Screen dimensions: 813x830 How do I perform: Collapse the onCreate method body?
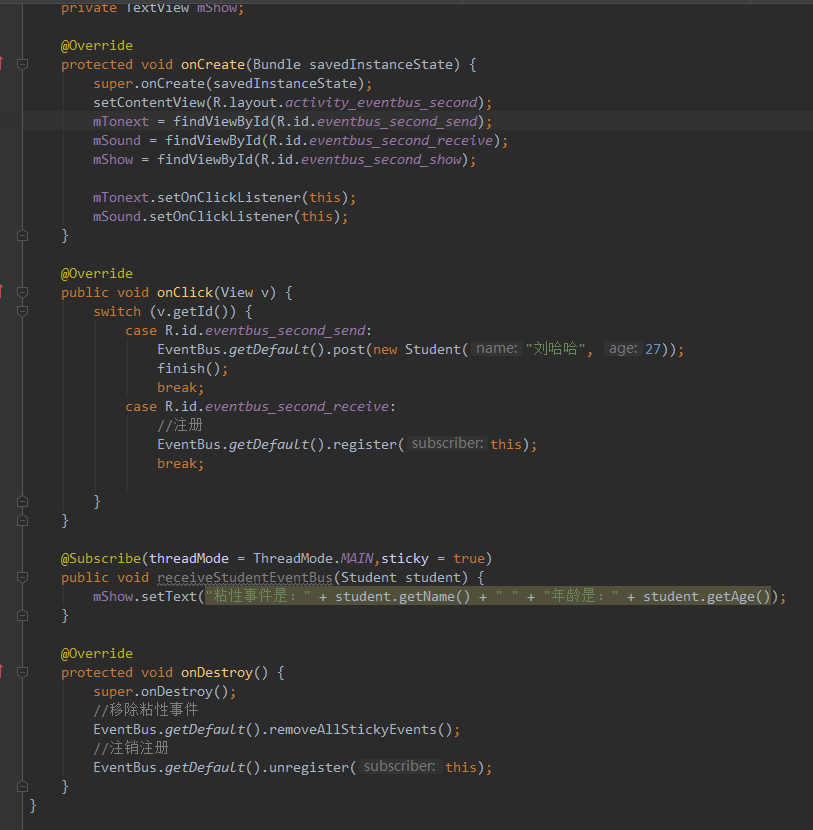[x=22, y=64]
